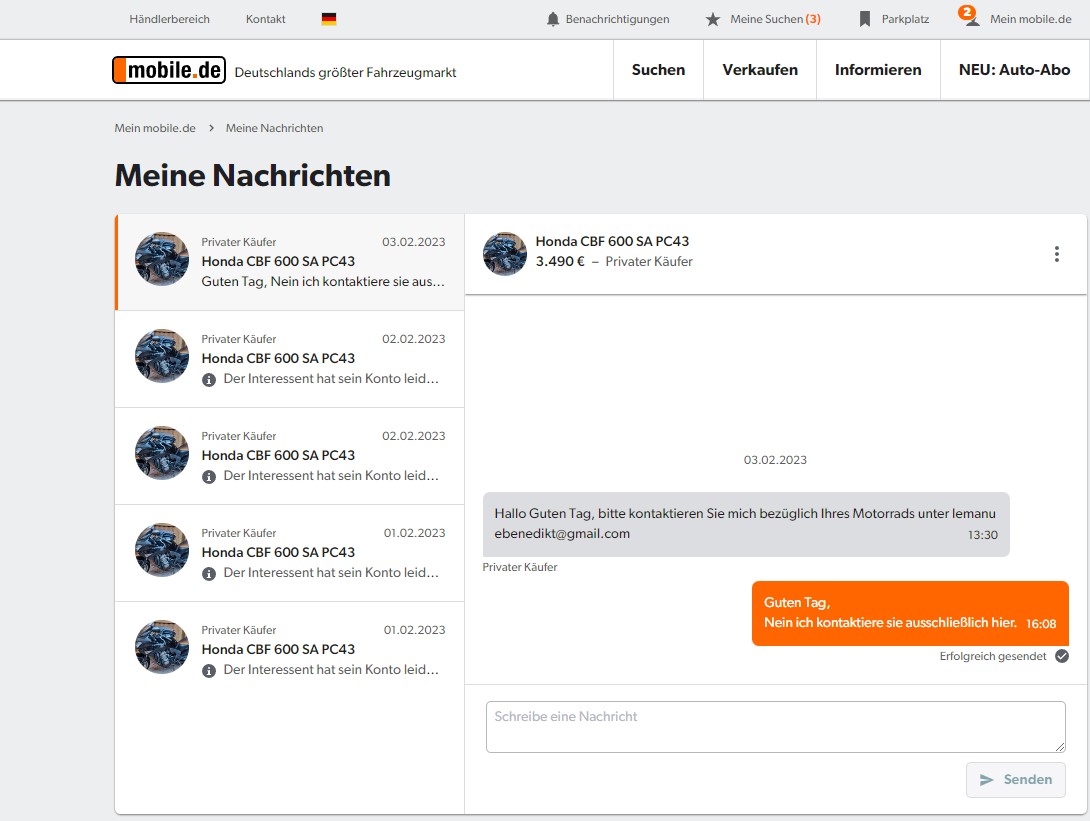This screenshot has width=1090, height=821.
Task: Open the last 01.02.2023 conversation
Action: 290,650
